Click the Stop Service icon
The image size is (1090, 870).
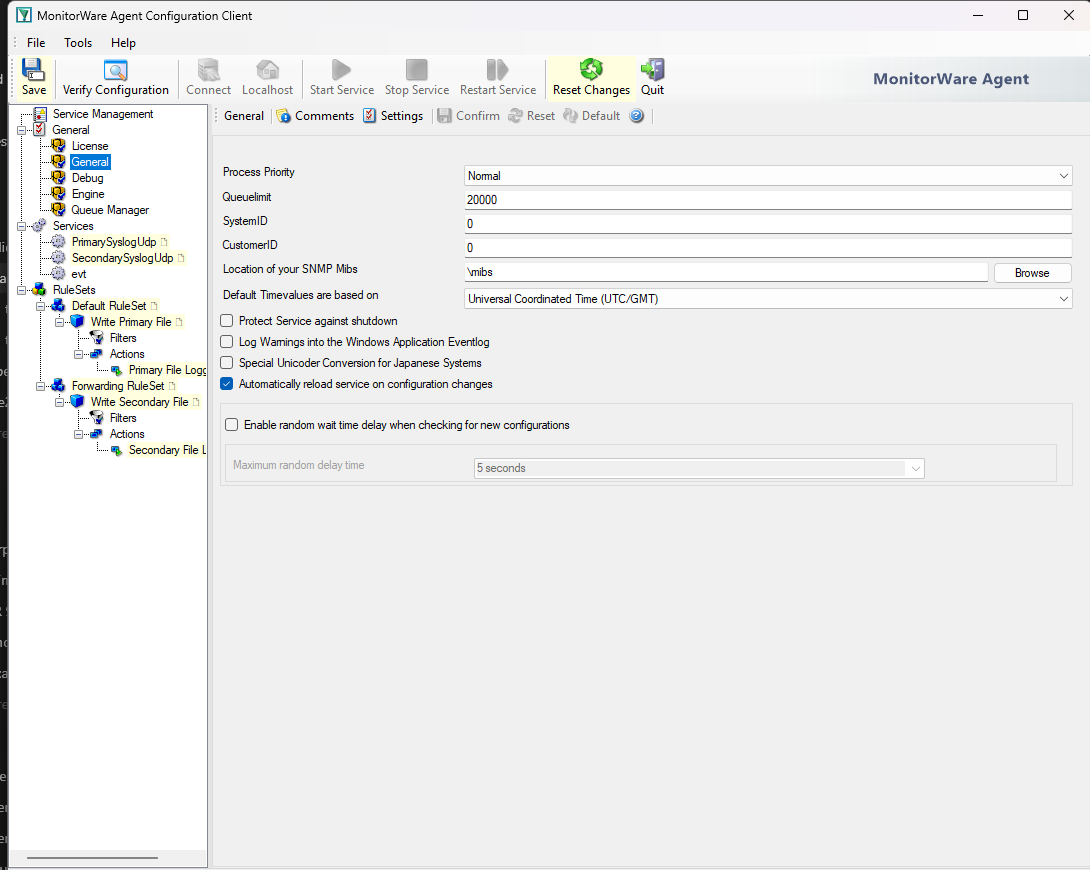pyautogui.click(x=416, y=70)
